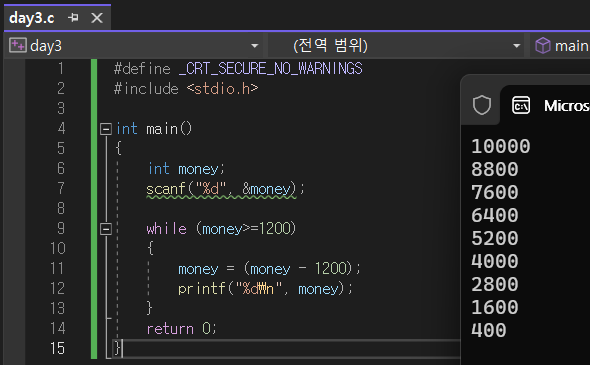Screen dimensions: 590x365
Task: Click the shield icon in console window
Action: point(482,105)
